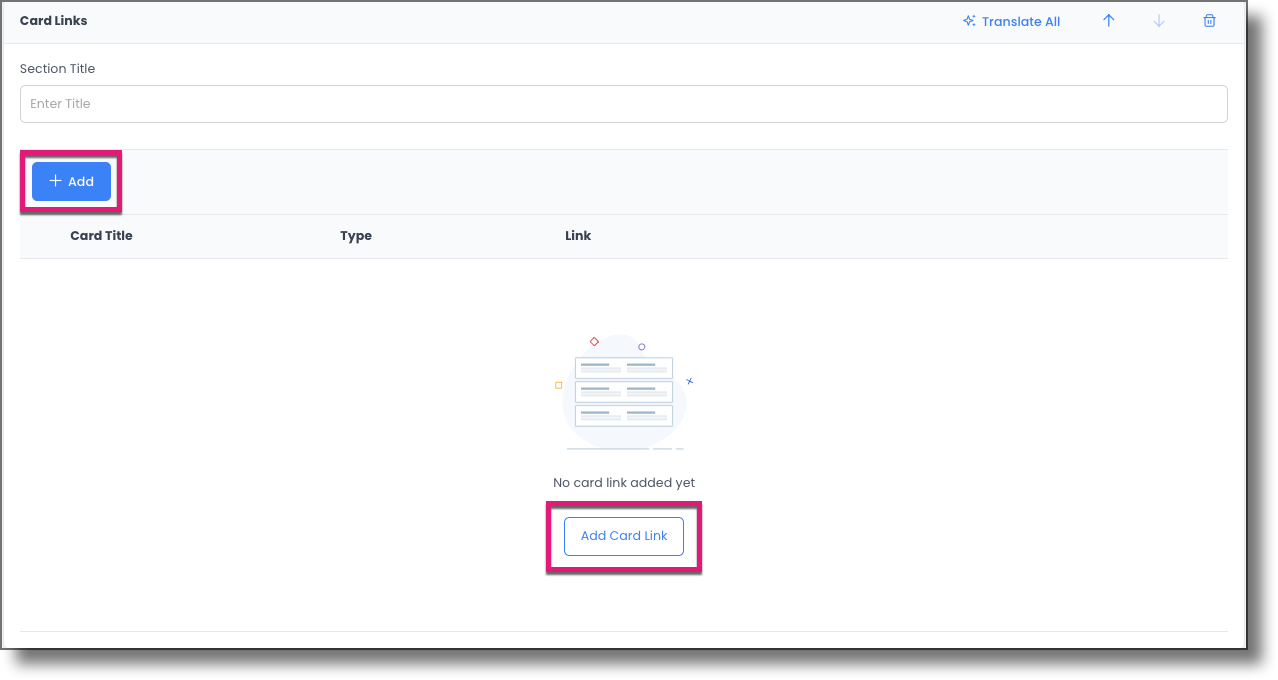Move the Card Links section up with arrow icon
The image size is (1278, 680).
tap(1109, 20)
